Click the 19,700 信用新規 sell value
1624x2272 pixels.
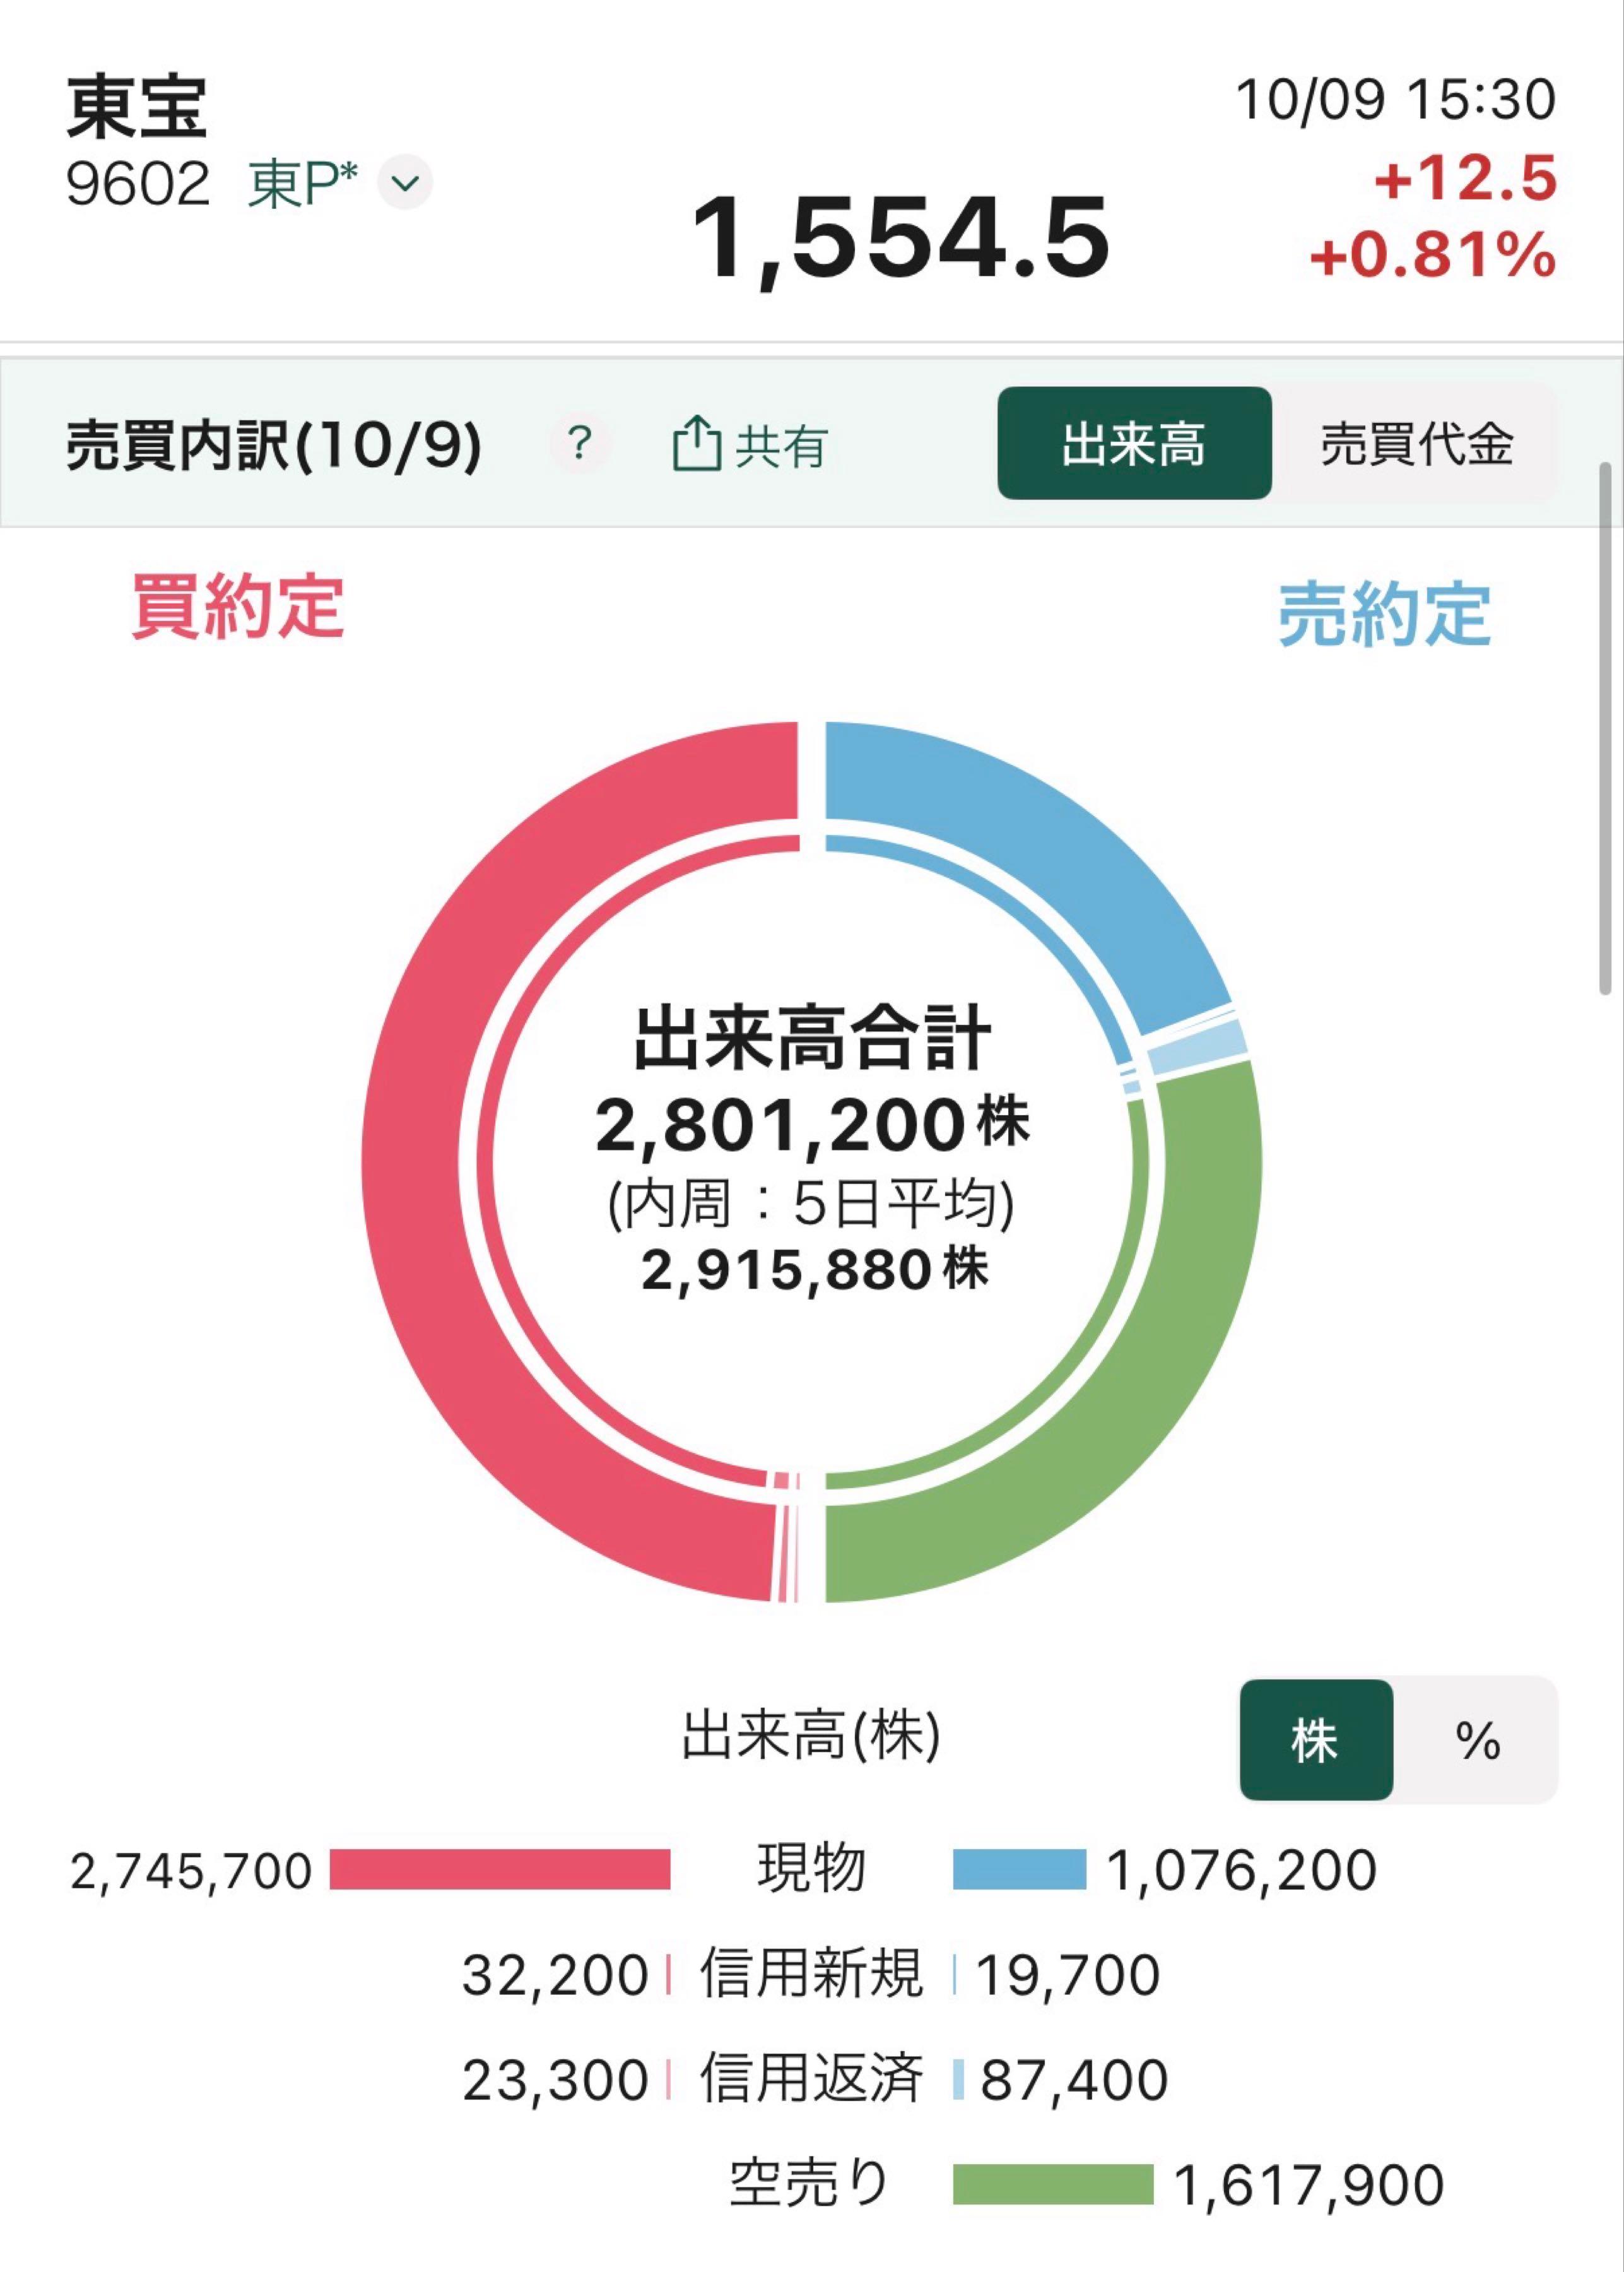coord(1068,1975)
